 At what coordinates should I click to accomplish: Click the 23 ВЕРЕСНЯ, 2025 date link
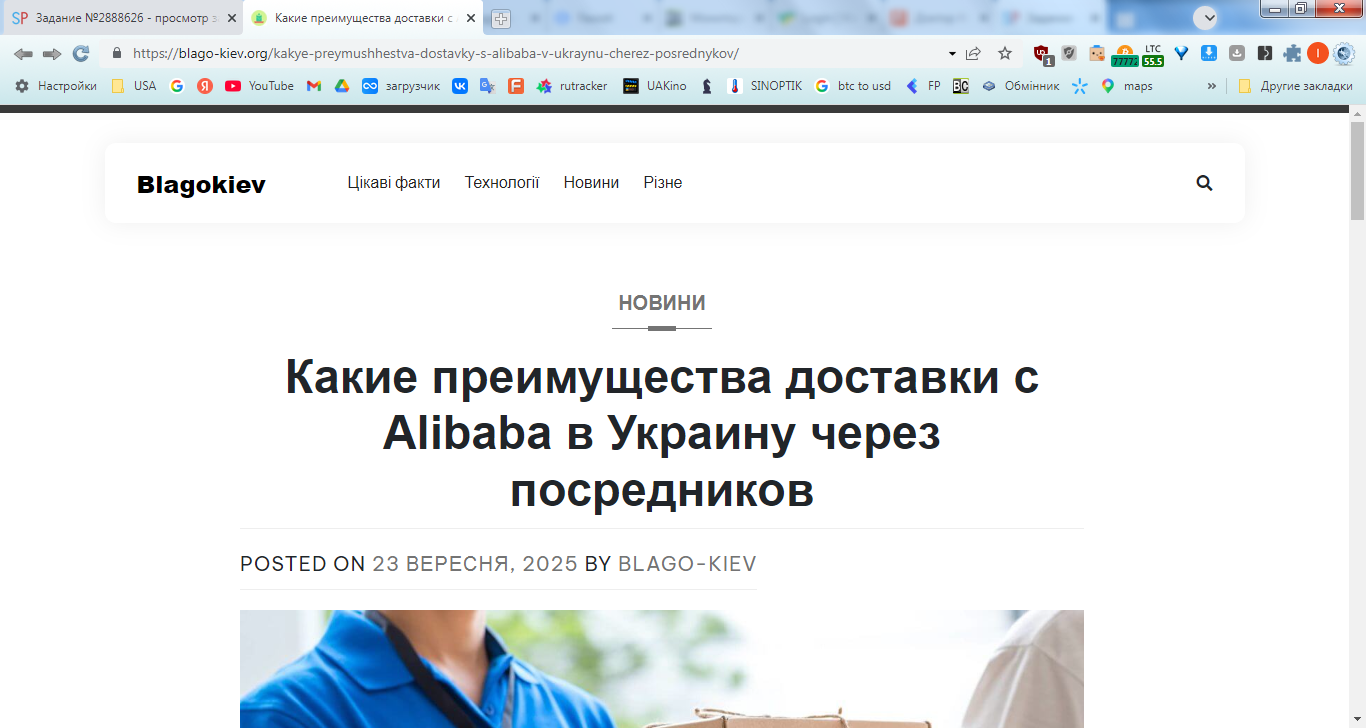tap(475, 564)
